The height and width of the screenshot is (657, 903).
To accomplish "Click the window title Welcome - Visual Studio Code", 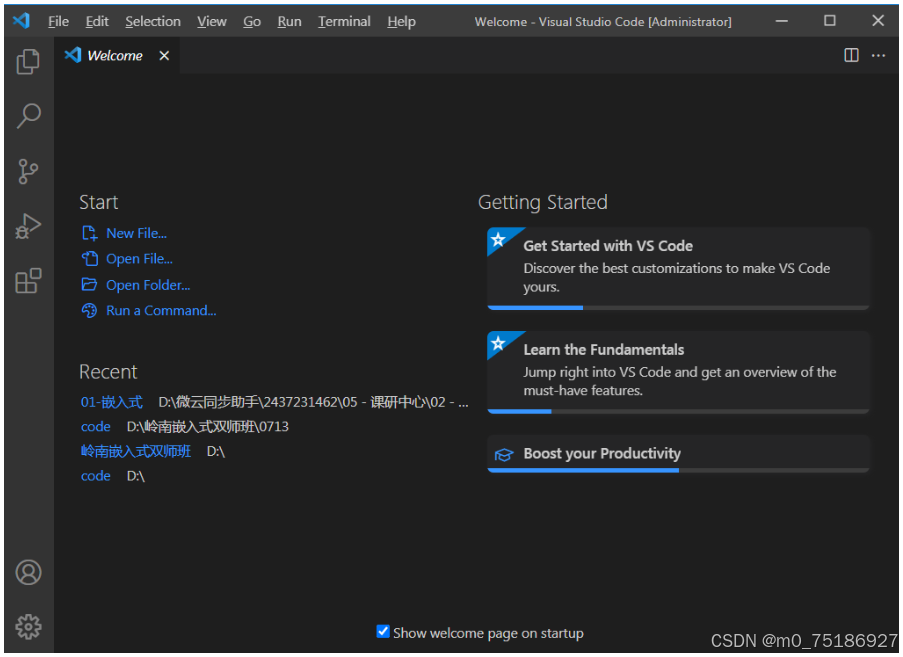I will coord(603,22).
